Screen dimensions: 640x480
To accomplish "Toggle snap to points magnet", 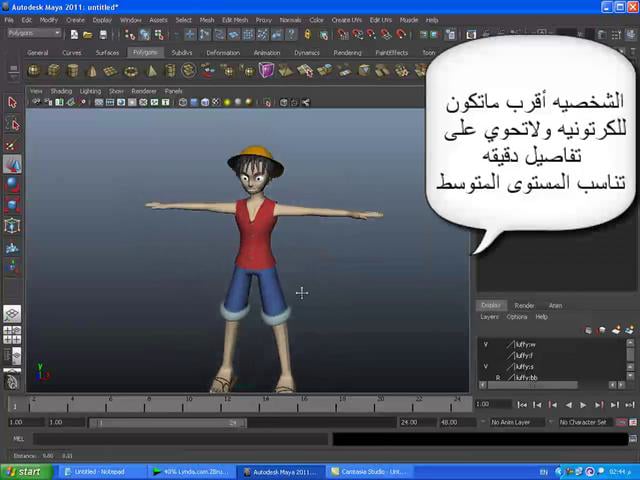I will pos(371,35).
